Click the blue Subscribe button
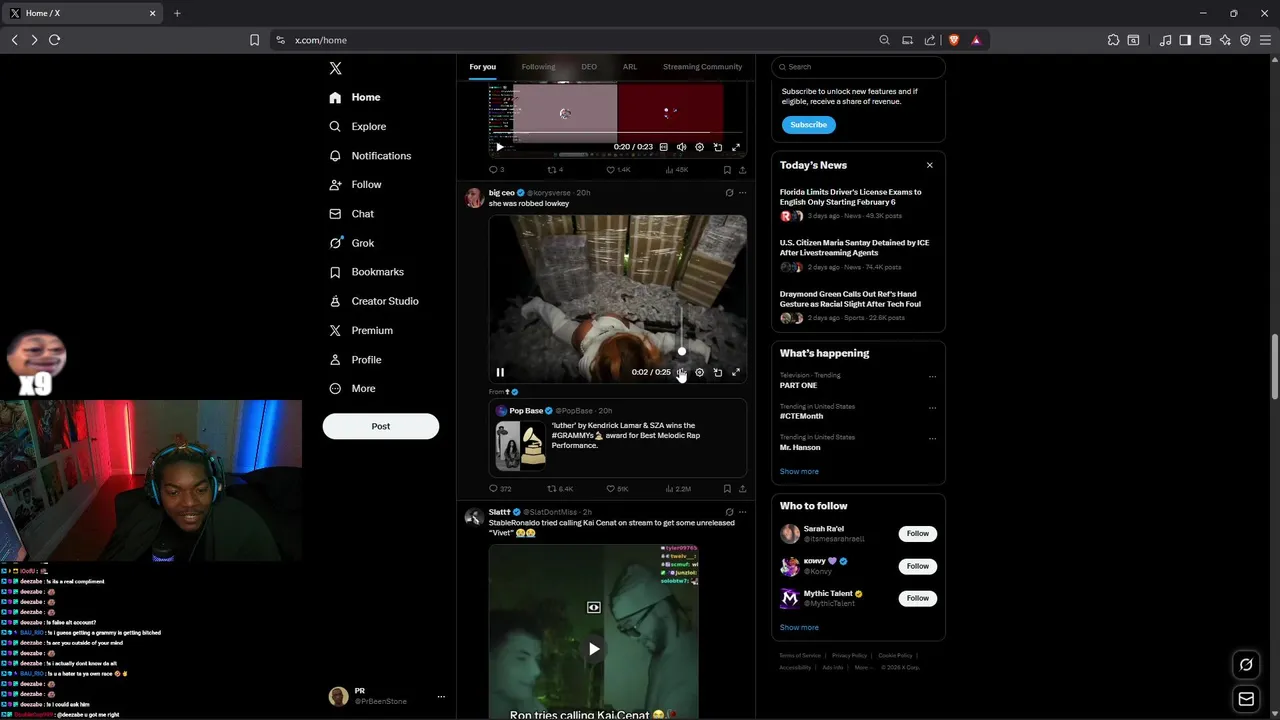Viewport: 1280px width, 720px height. pos(808,125)
